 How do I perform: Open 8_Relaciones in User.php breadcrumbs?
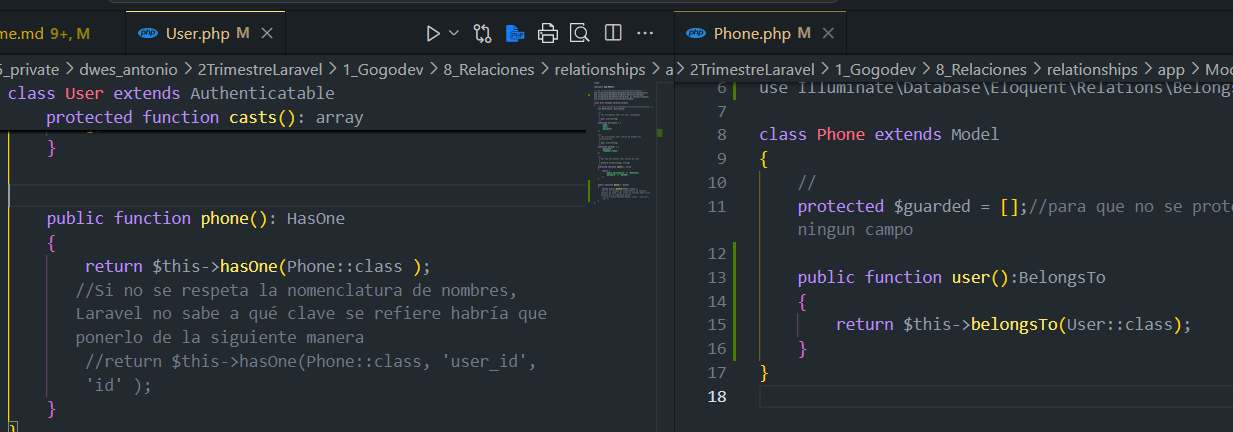(489, 70)
